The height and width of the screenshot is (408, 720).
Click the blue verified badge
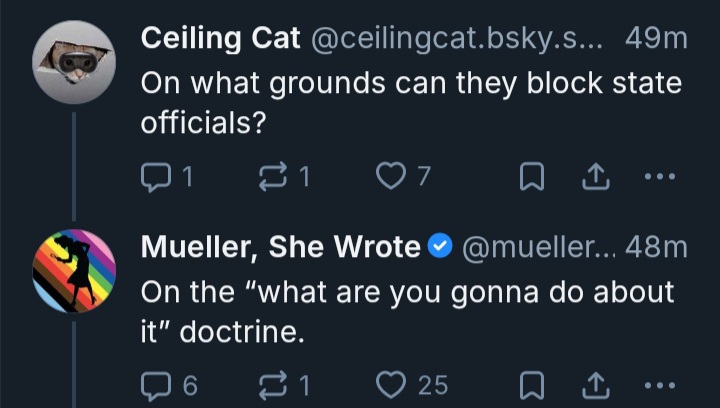coord(441,247)
